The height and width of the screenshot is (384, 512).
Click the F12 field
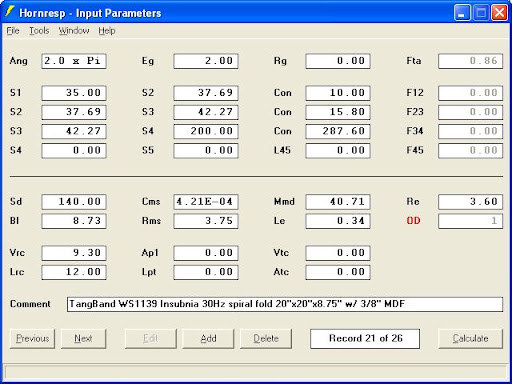[470, 93]
